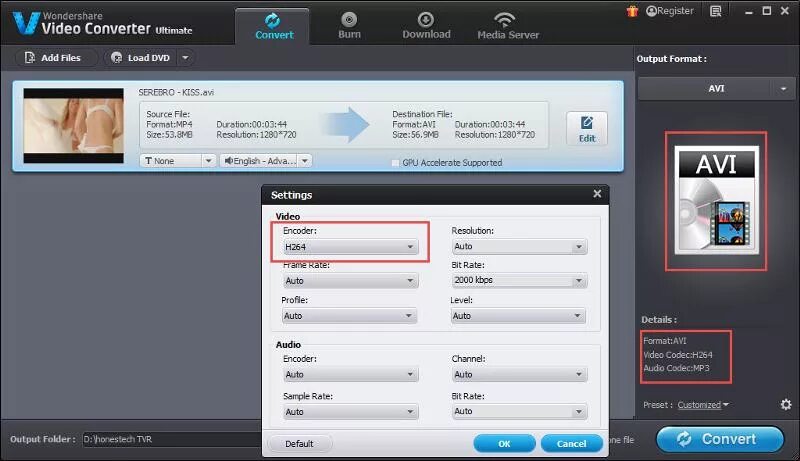Click the Edit video button
This screenshot has width=800, height=461.
[587, 129]
